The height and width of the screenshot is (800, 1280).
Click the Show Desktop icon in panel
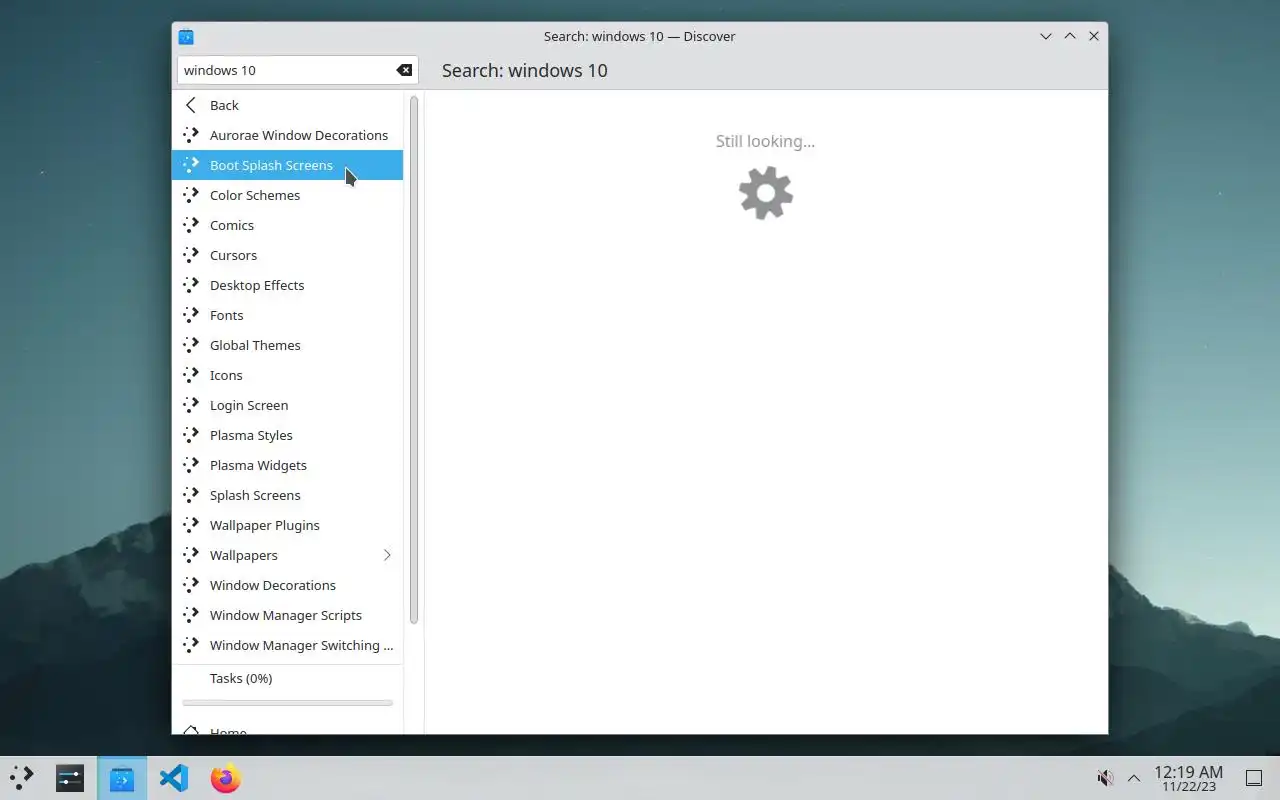[1254, 778]
